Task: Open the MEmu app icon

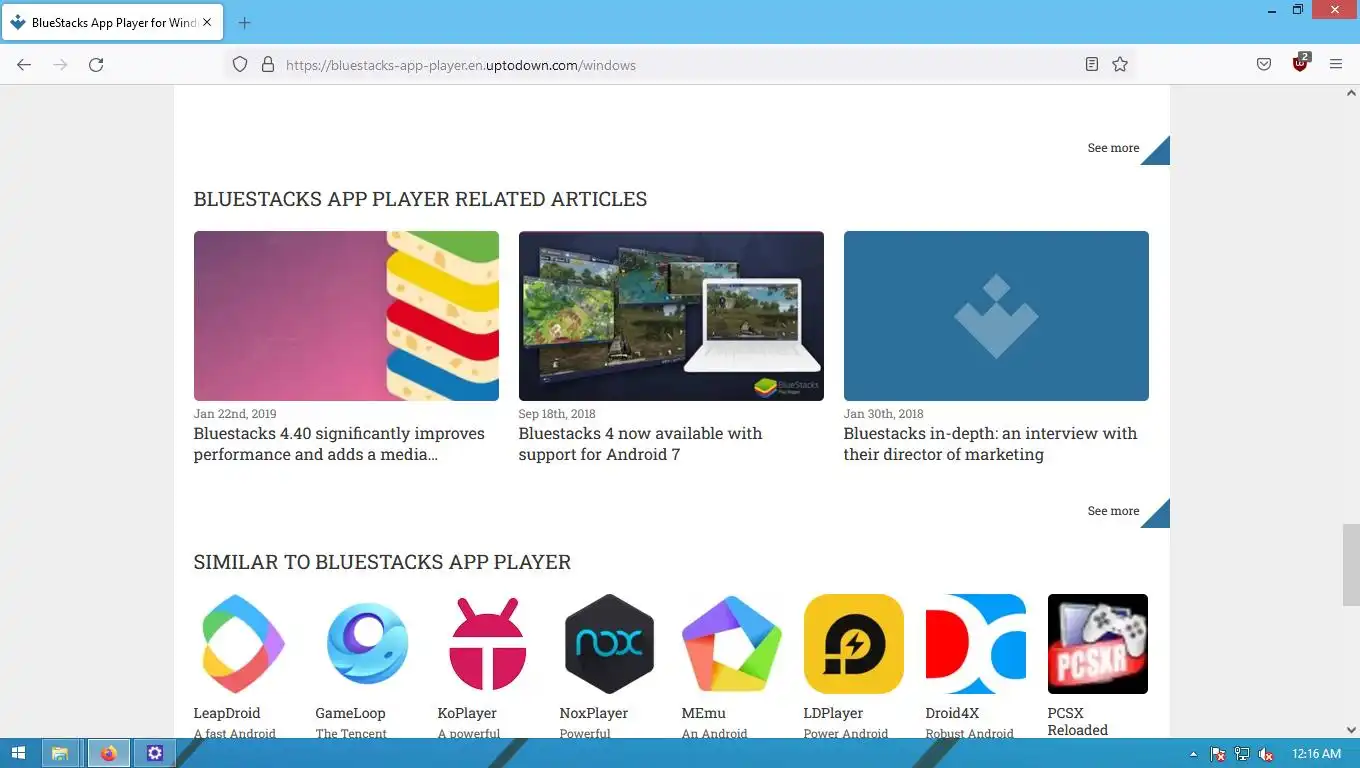Action: [x=731, y=644]
